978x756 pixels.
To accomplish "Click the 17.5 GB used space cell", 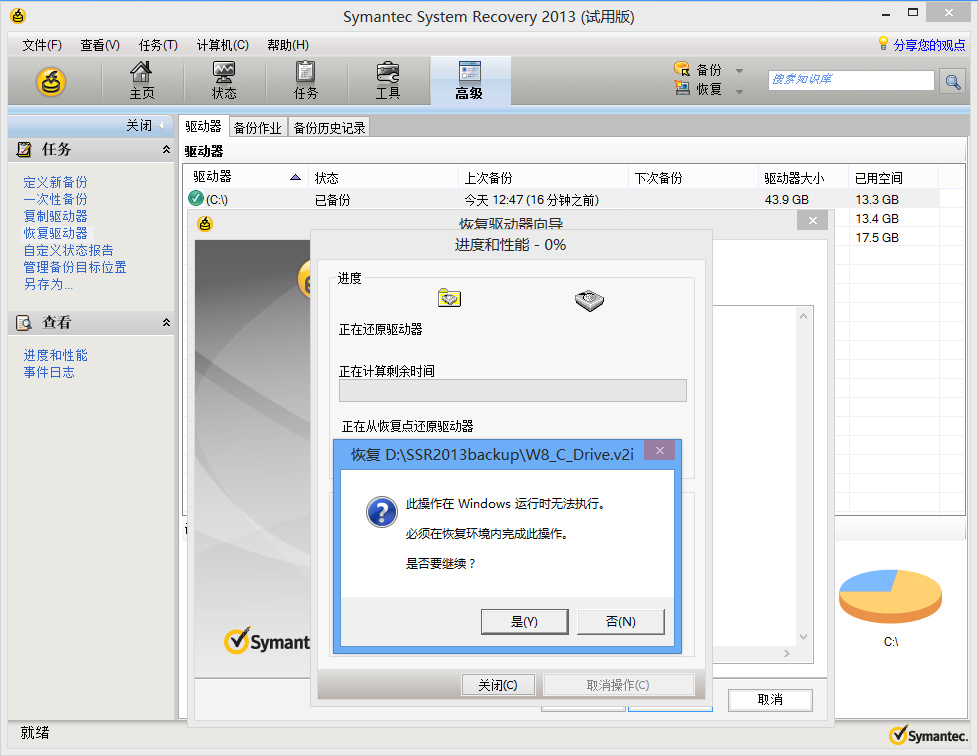I will tap(877, 238).
